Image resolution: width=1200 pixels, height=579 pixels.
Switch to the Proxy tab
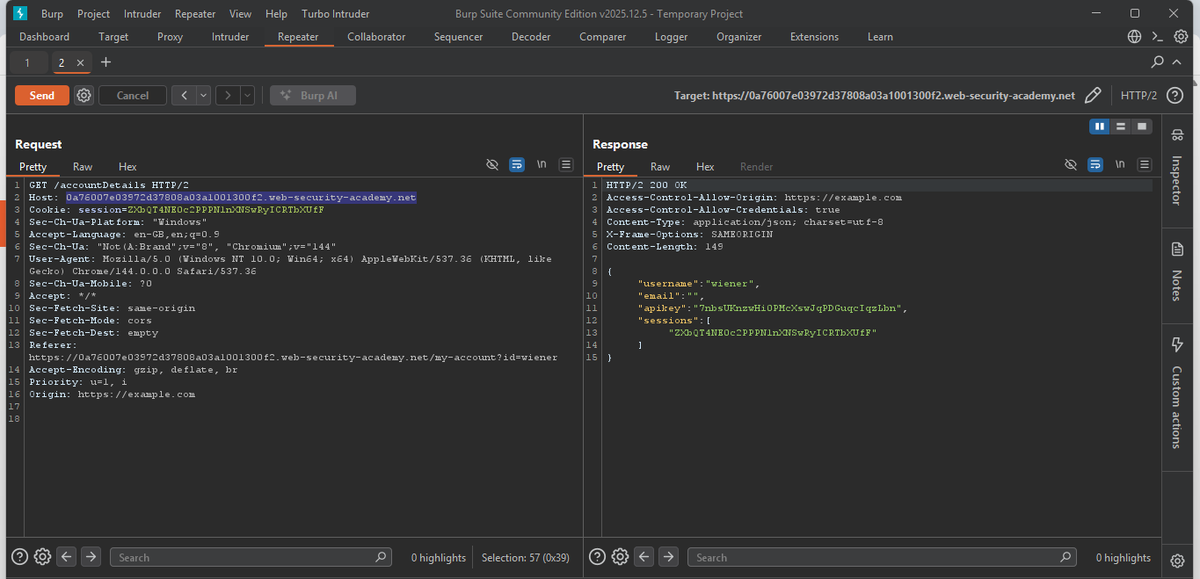tap(170, 37)
